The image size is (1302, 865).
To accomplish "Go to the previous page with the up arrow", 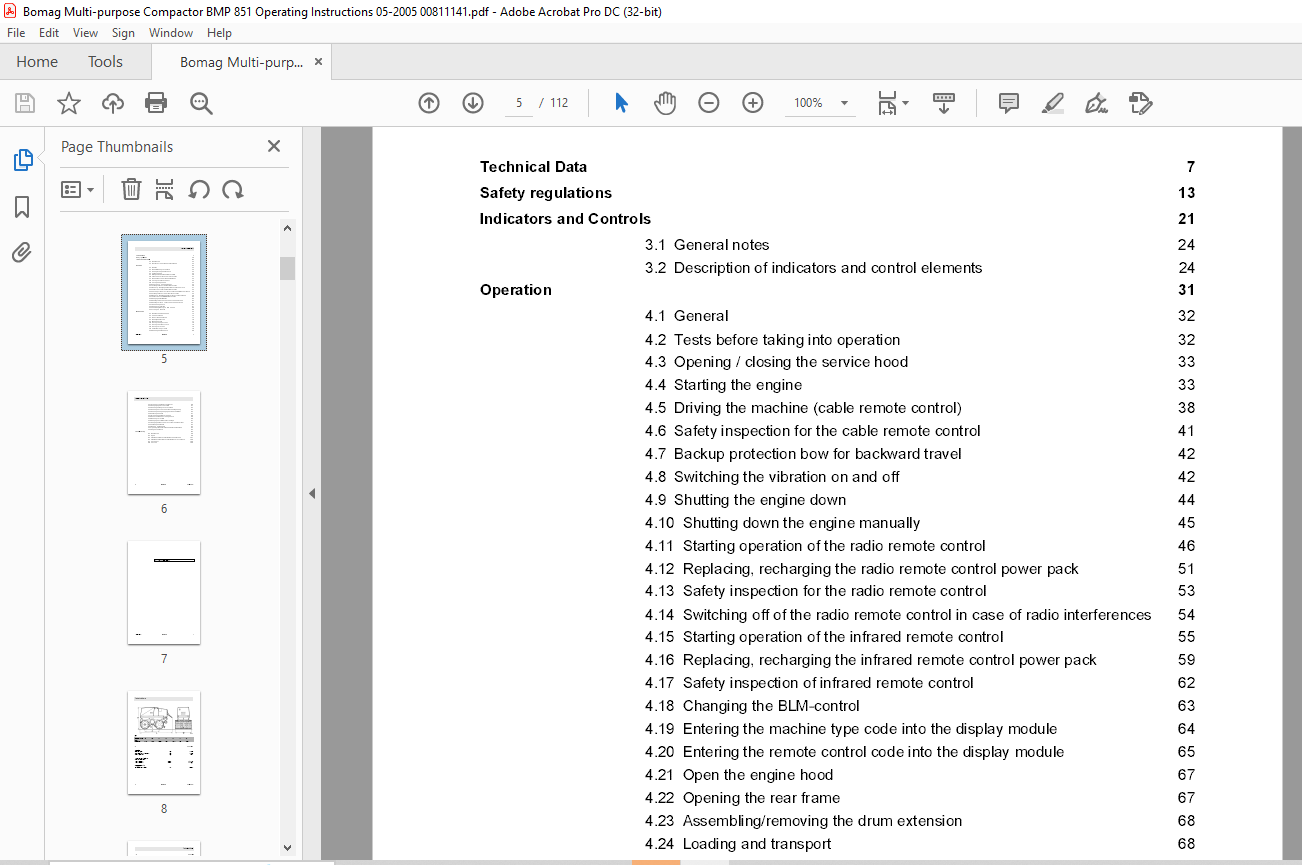I will click(429, 103).
